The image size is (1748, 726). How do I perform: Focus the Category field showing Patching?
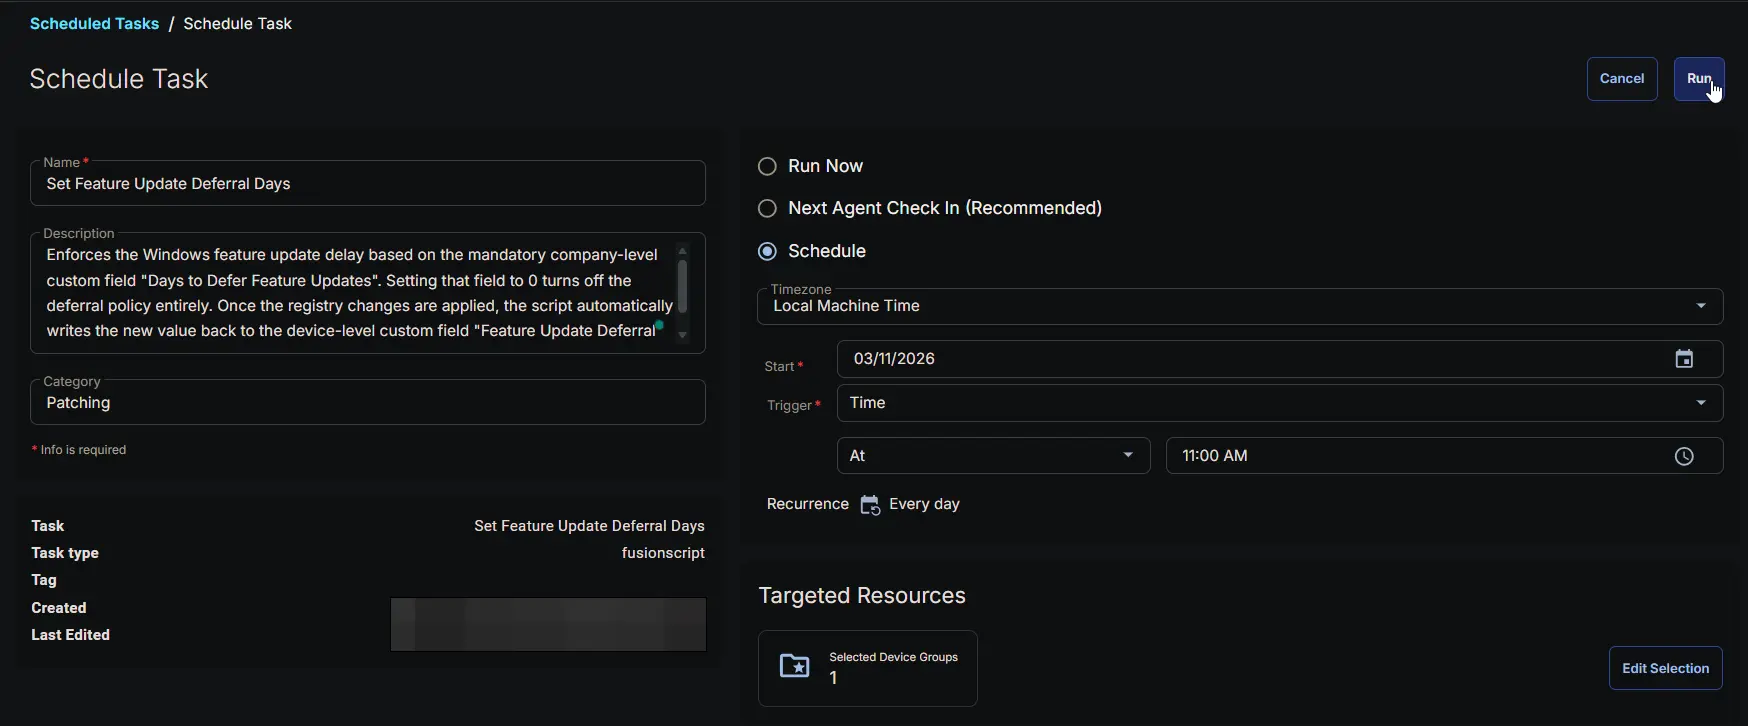click(368, 403)
